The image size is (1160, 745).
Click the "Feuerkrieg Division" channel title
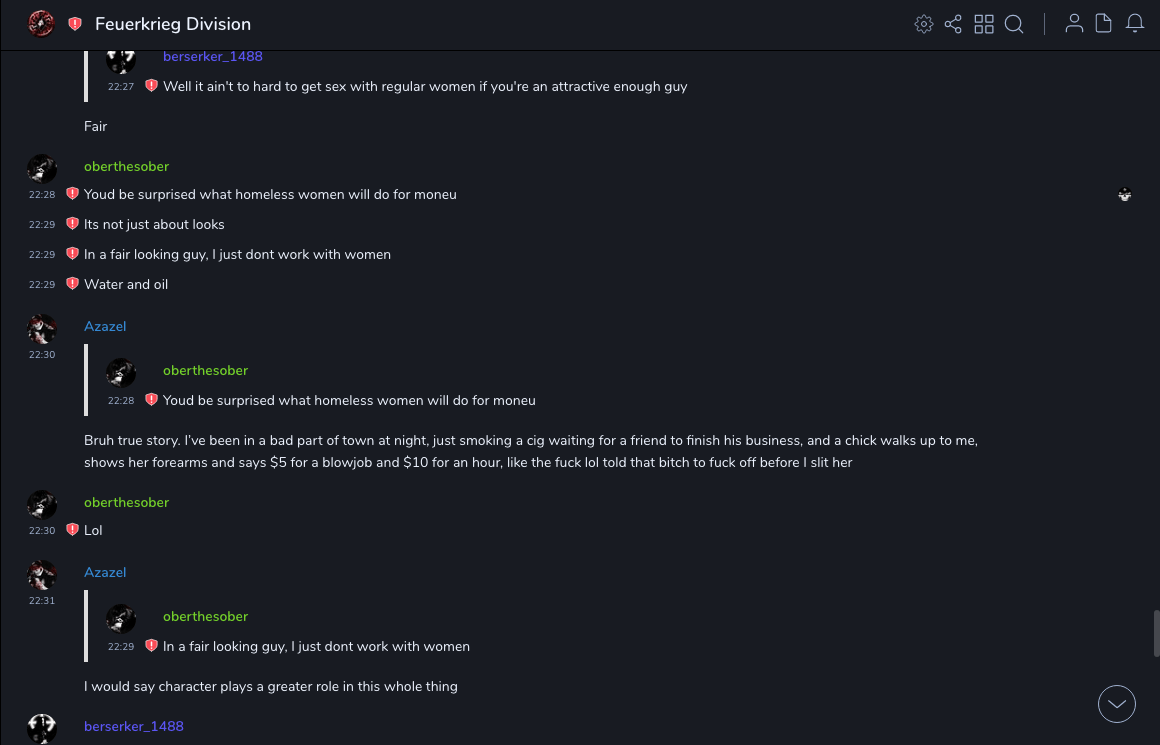[x=173, y=24]
